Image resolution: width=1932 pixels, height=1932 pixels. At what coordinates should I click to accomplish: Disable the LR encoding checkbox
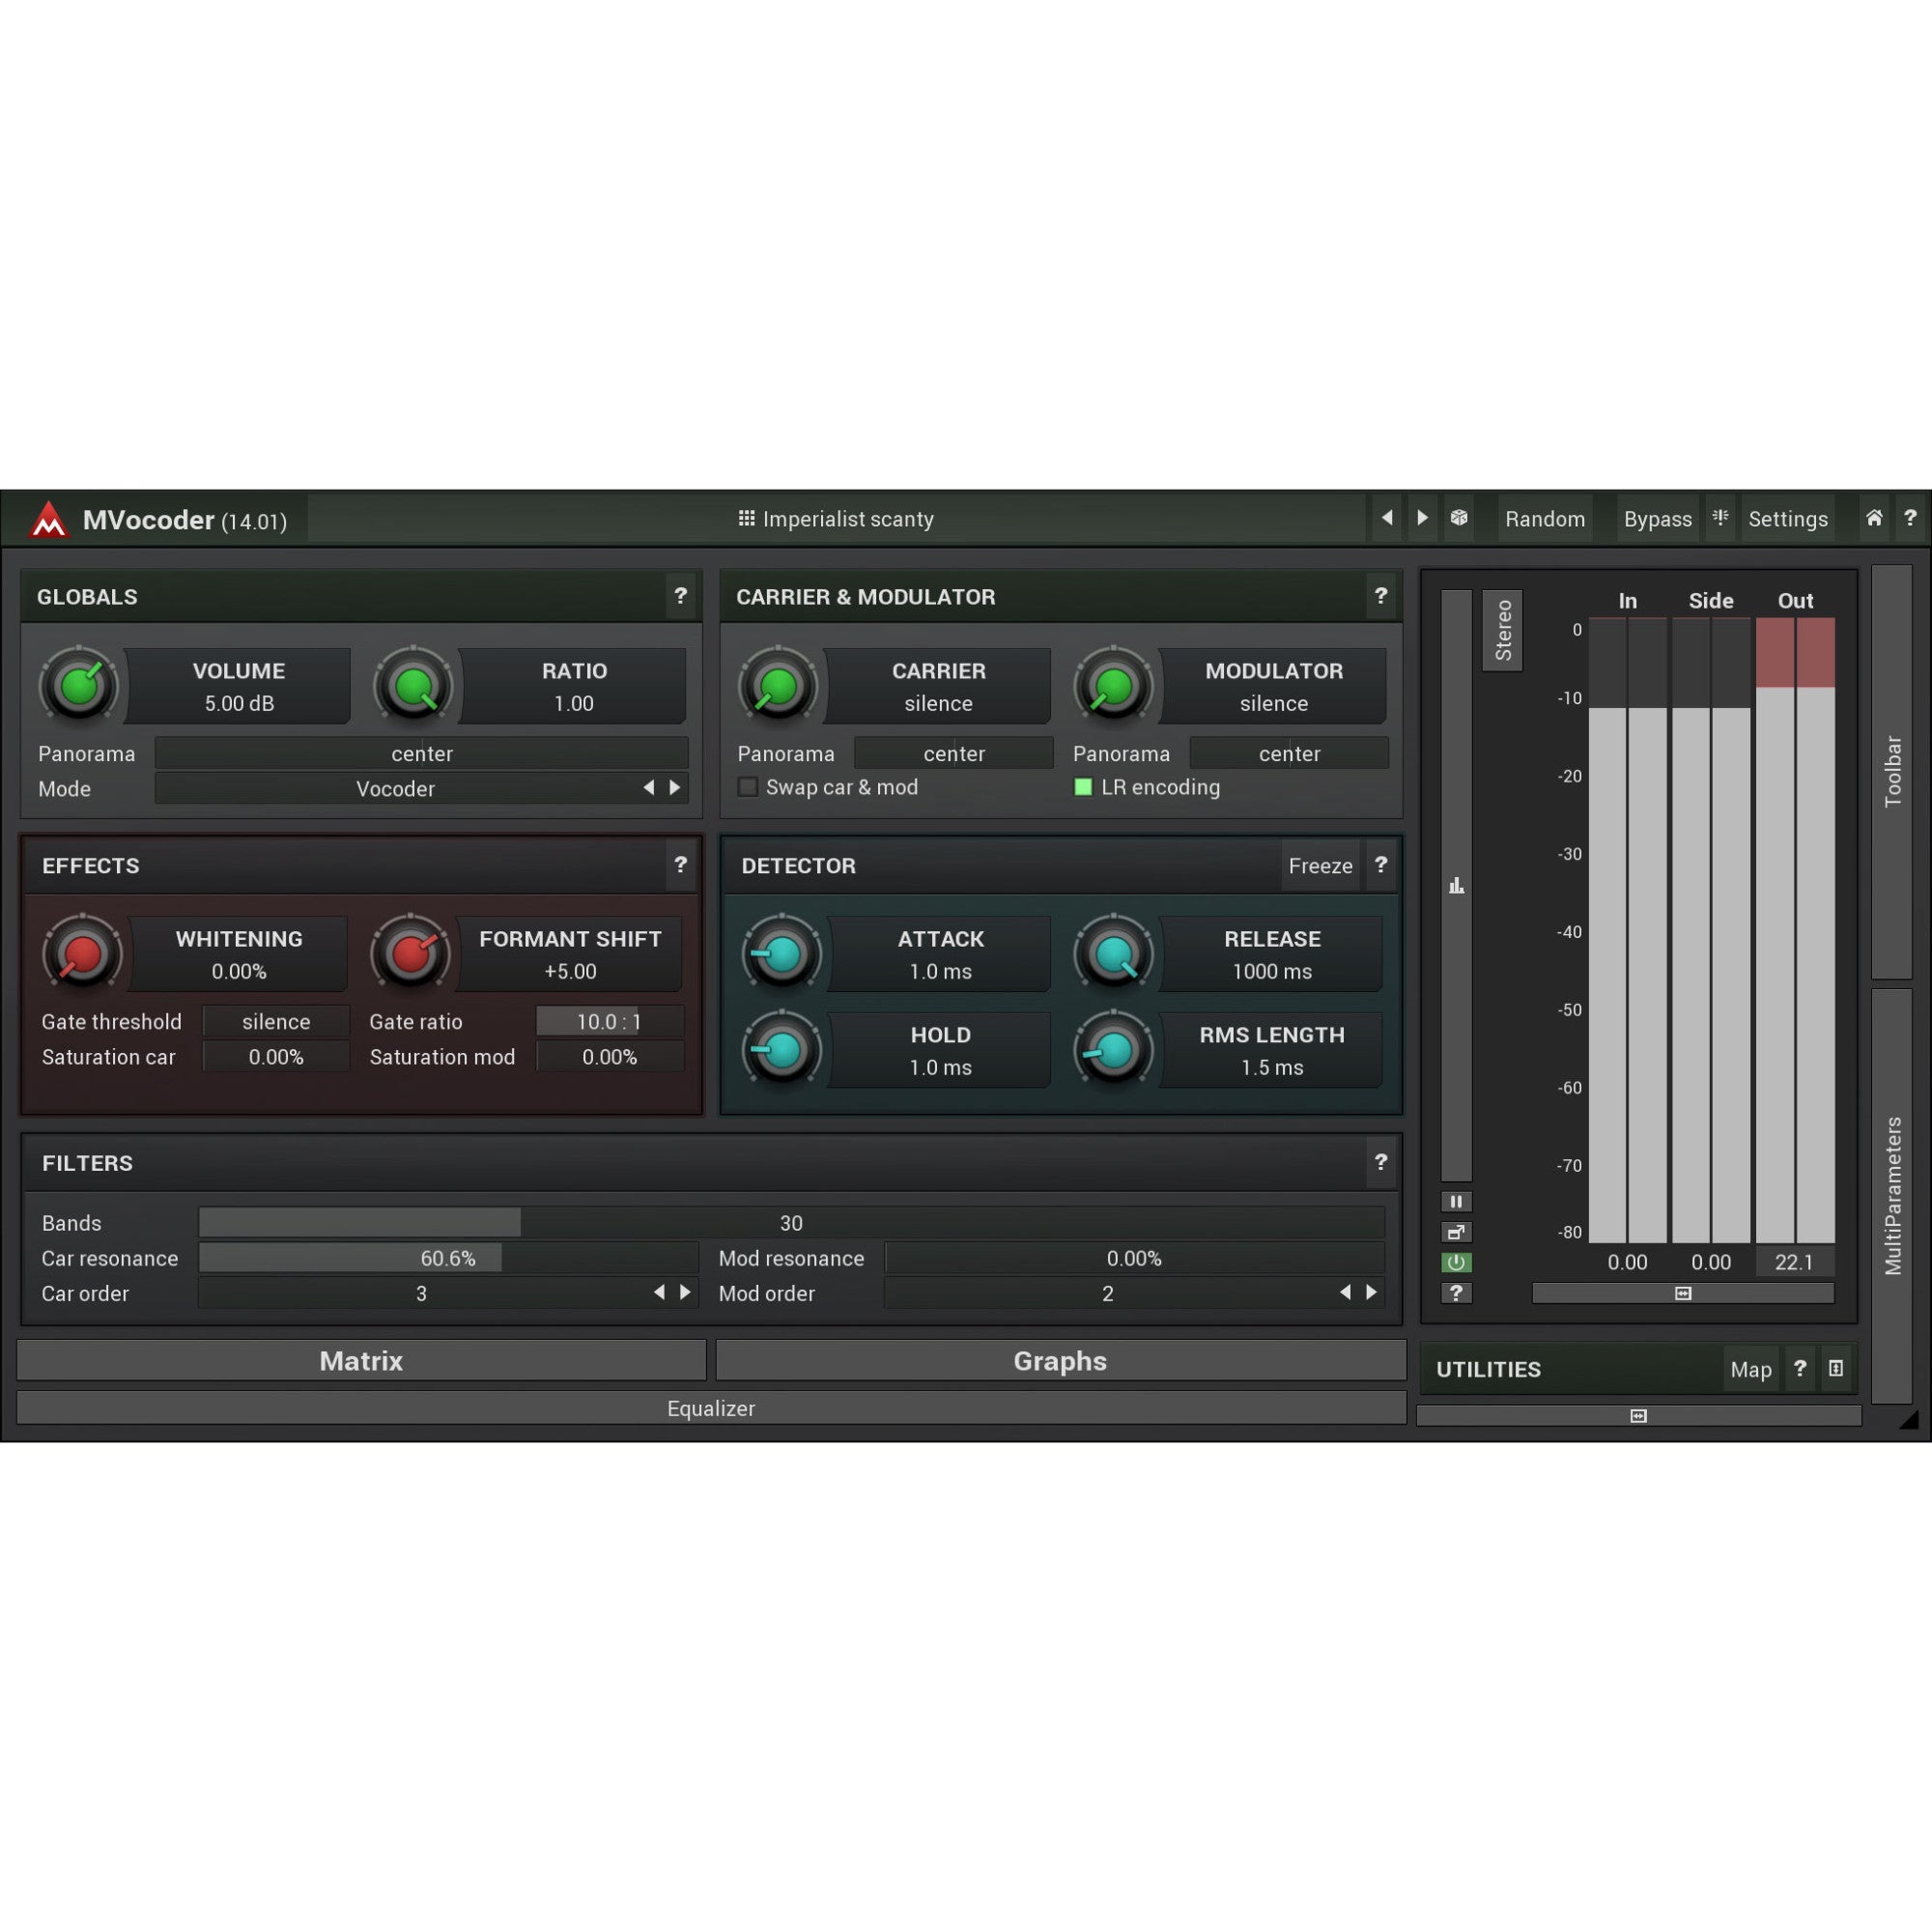click(1083, 787)
